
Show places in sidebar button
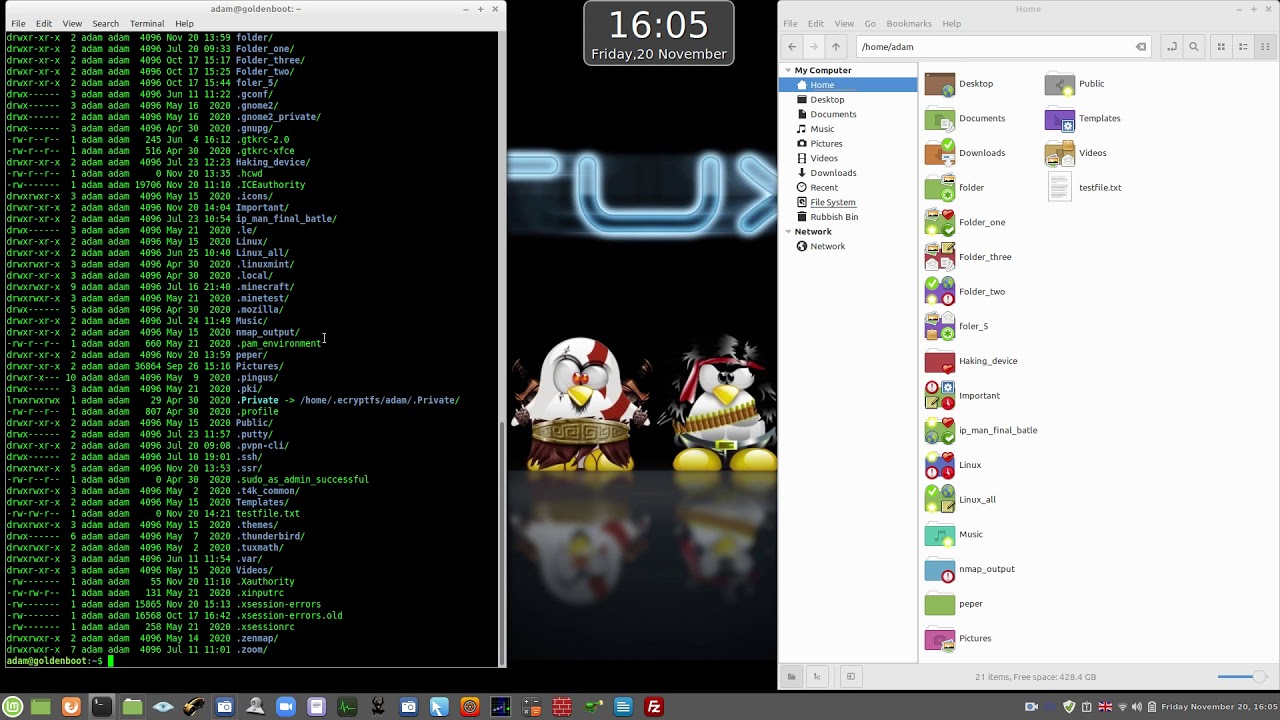click(791, 677)
